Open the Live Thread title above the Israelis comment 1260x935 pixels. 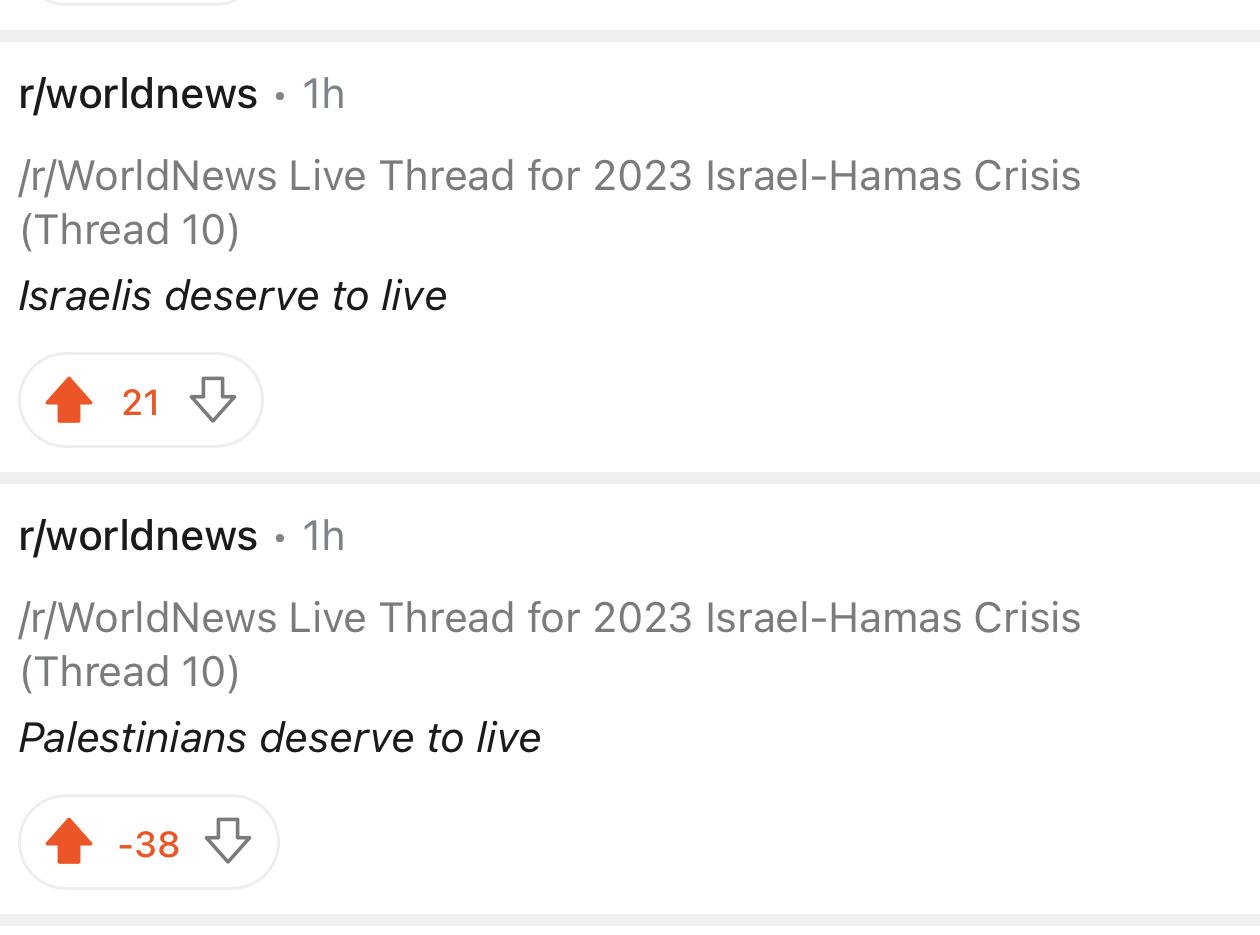coord(549,203)
